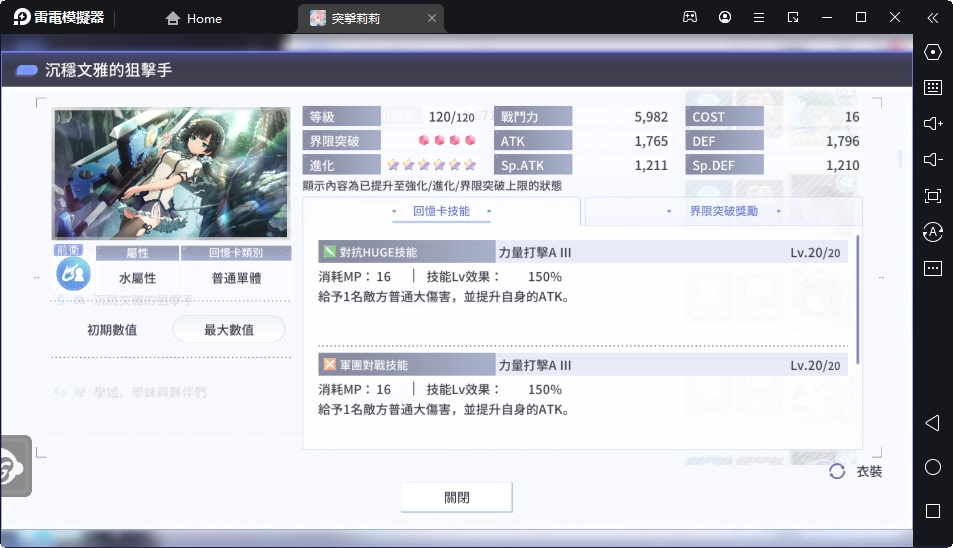Click the 沉穩文雅的狙擊手 title header
The width and height of the screenshot is (953, 548).
pyautogui.click(x=108, y=70)
